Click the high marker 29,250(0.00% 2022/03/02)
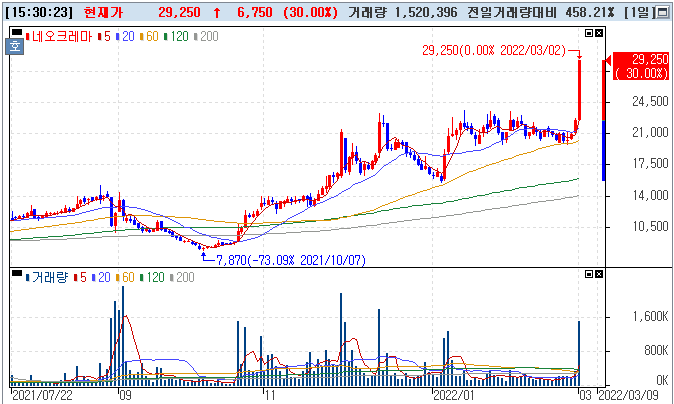The width and height of the screenshot is (674, 404). (x=494, y=51)
